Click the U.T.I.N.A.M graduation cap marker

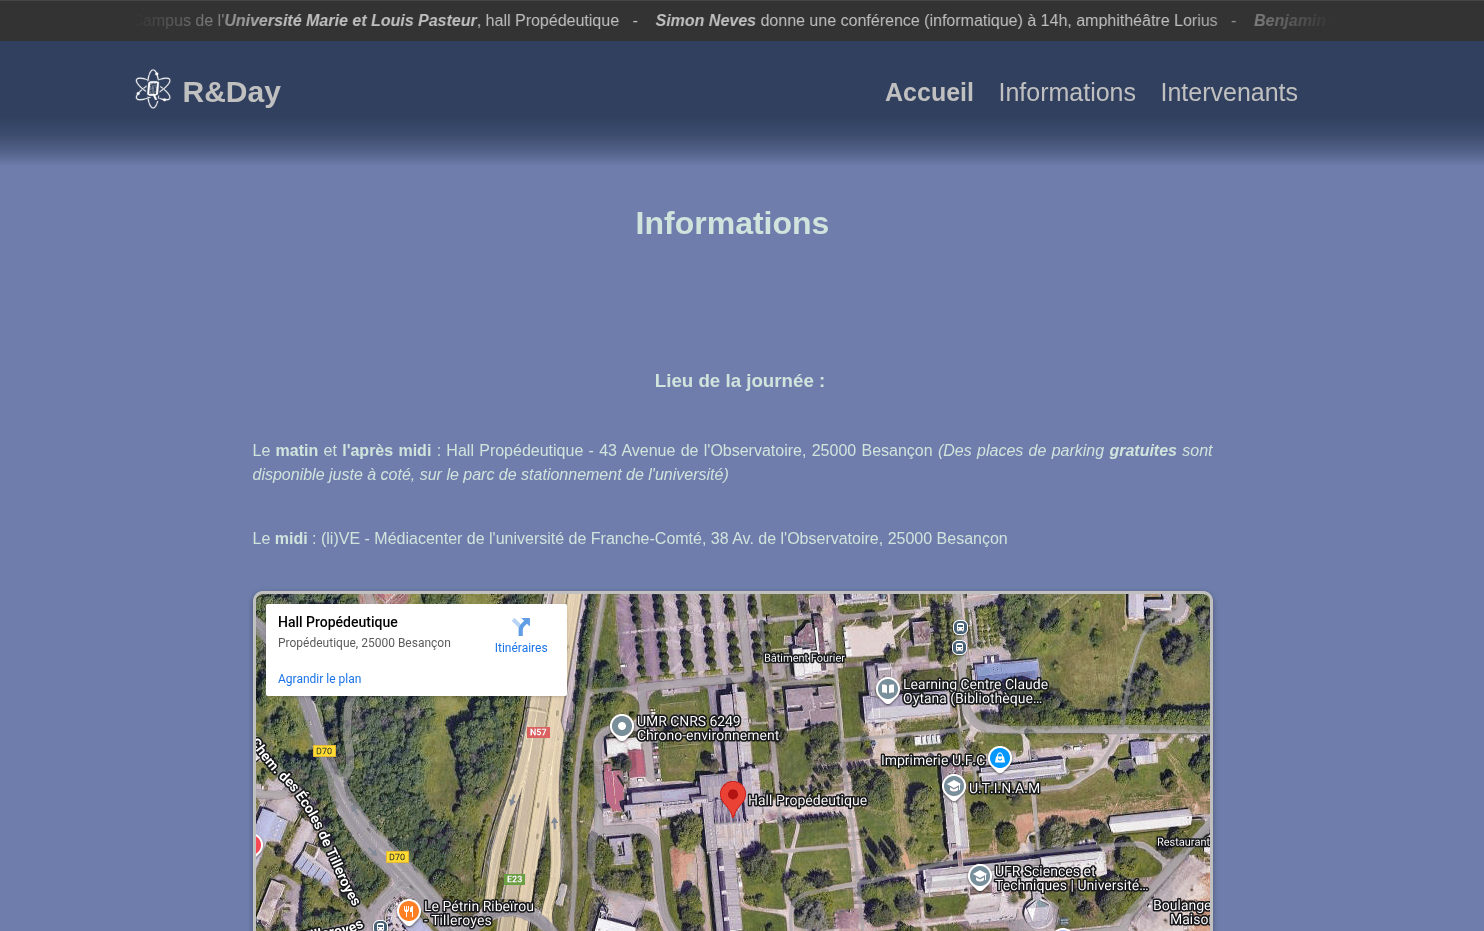(x=954, y=788)
